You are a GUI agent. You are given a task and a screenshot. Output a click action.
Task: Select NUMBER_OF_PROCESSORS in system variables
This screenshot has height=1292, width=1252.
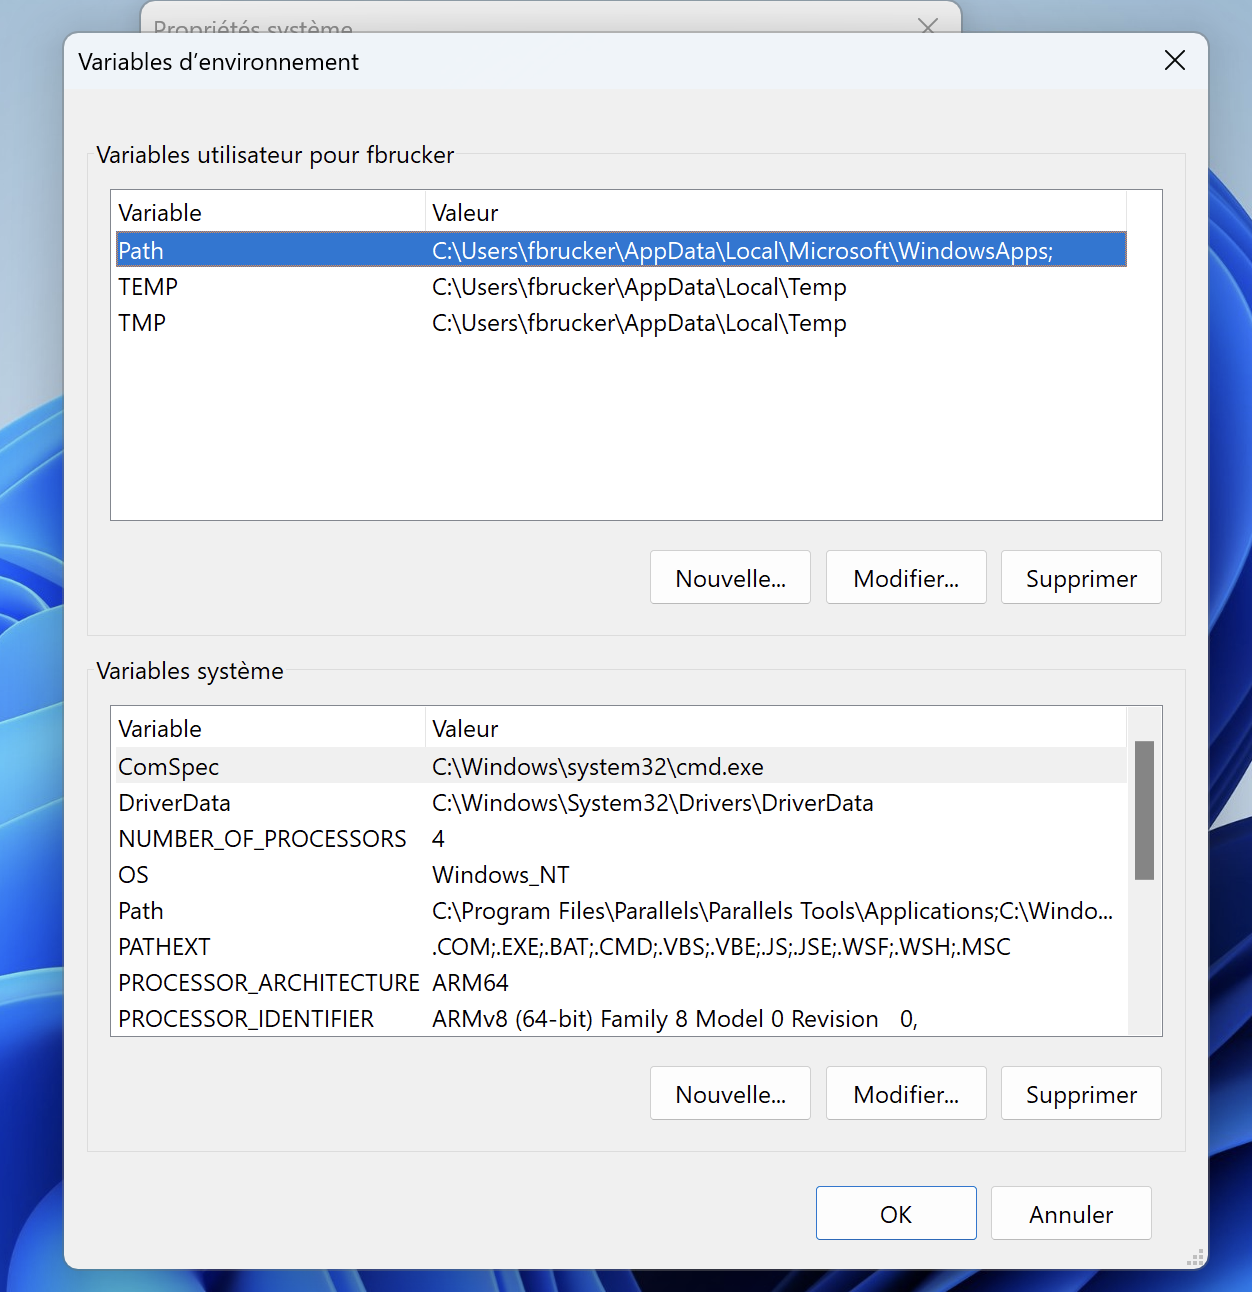coord(620,839)
